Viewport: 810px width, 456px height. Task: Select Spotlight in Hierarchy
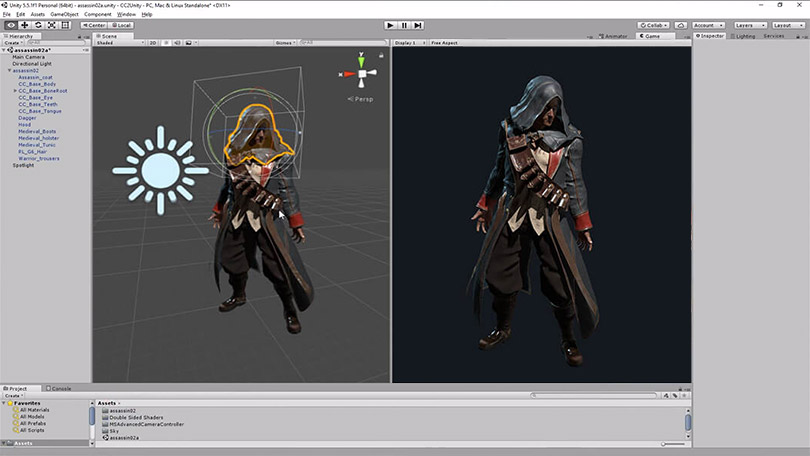[23, 165]
